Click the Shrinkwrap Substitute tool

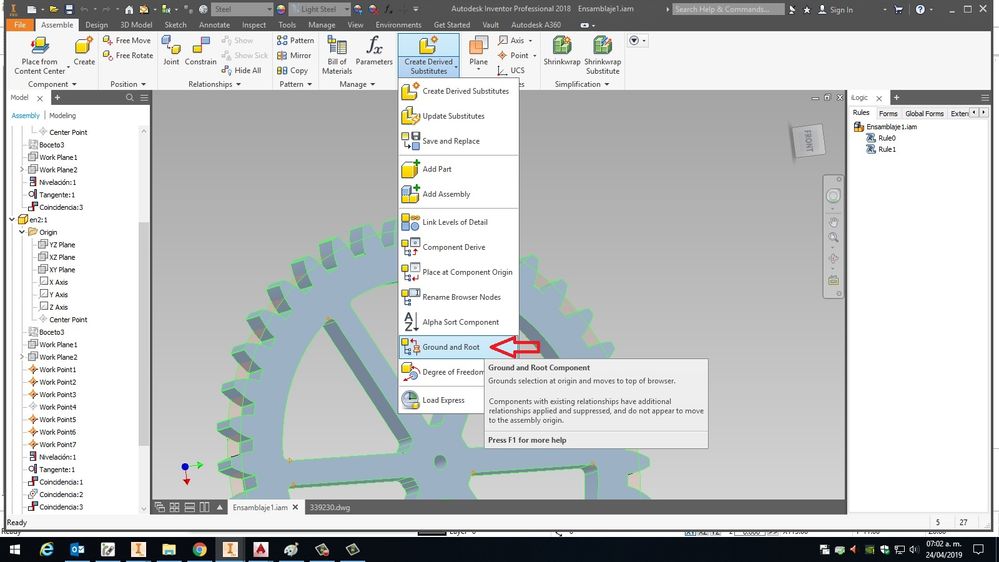[x=603, y=55]
